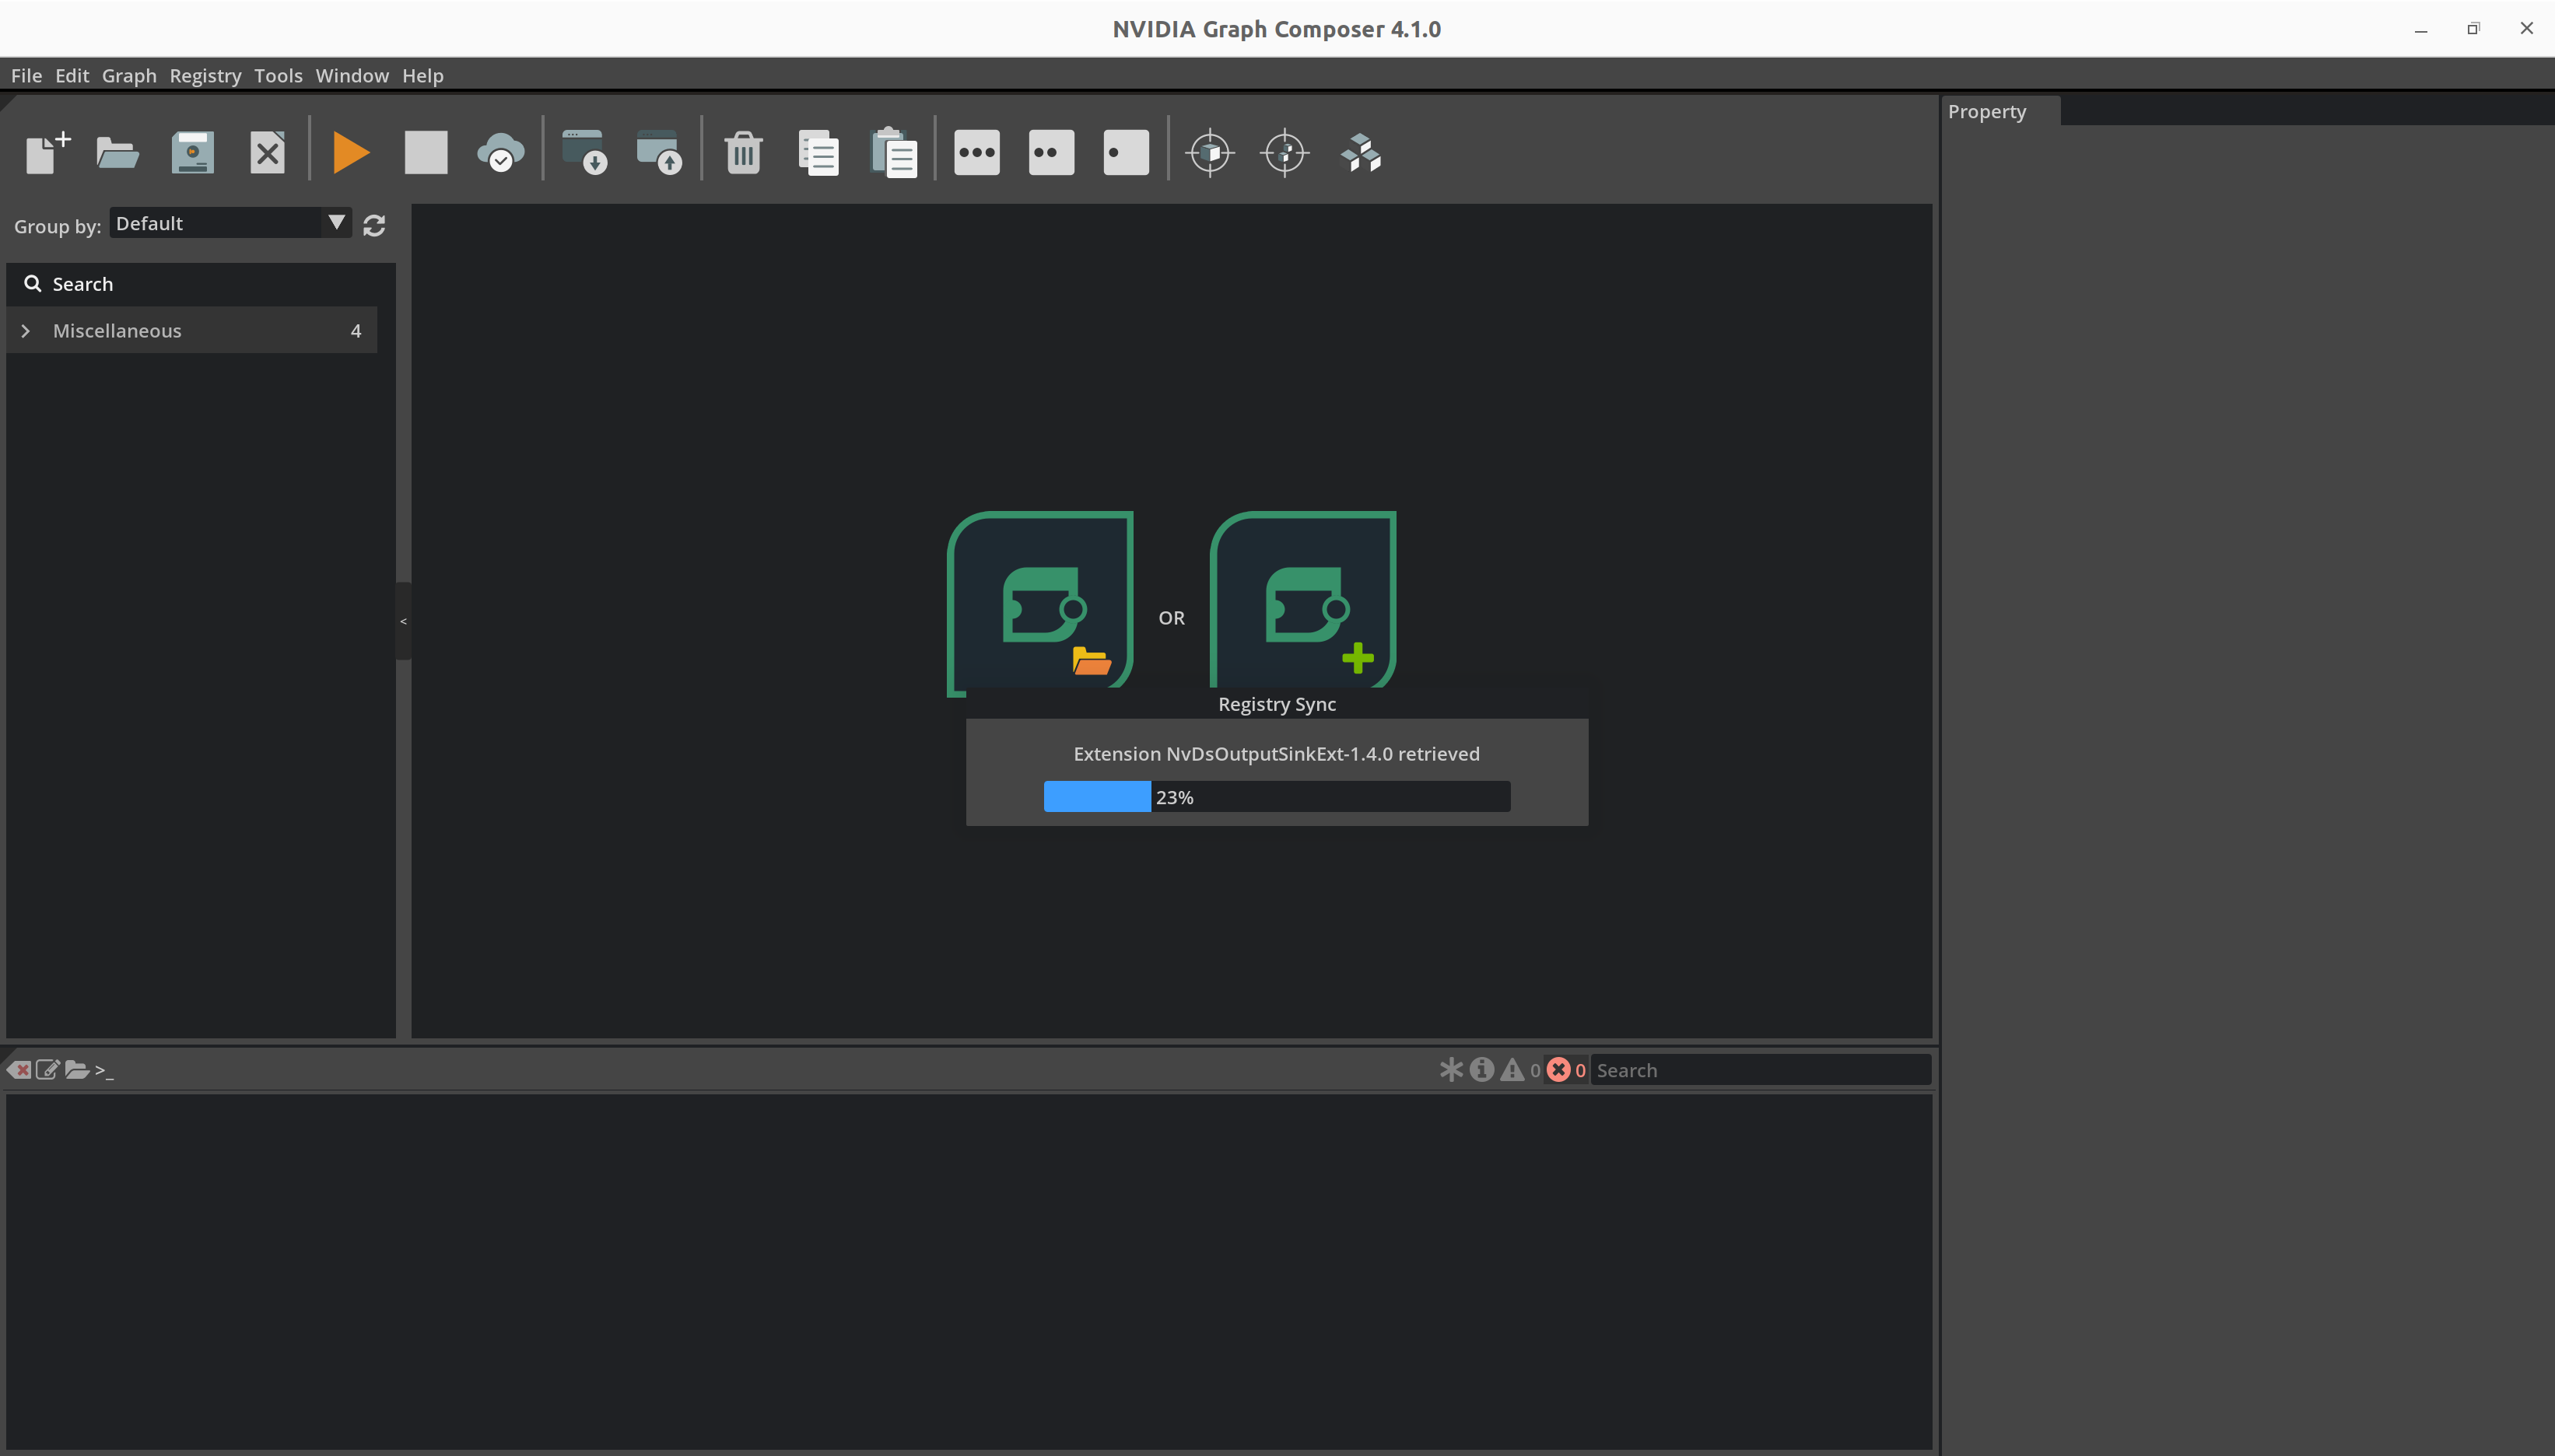
Task: Click the Registry menu item
Action: click(204, 74)
